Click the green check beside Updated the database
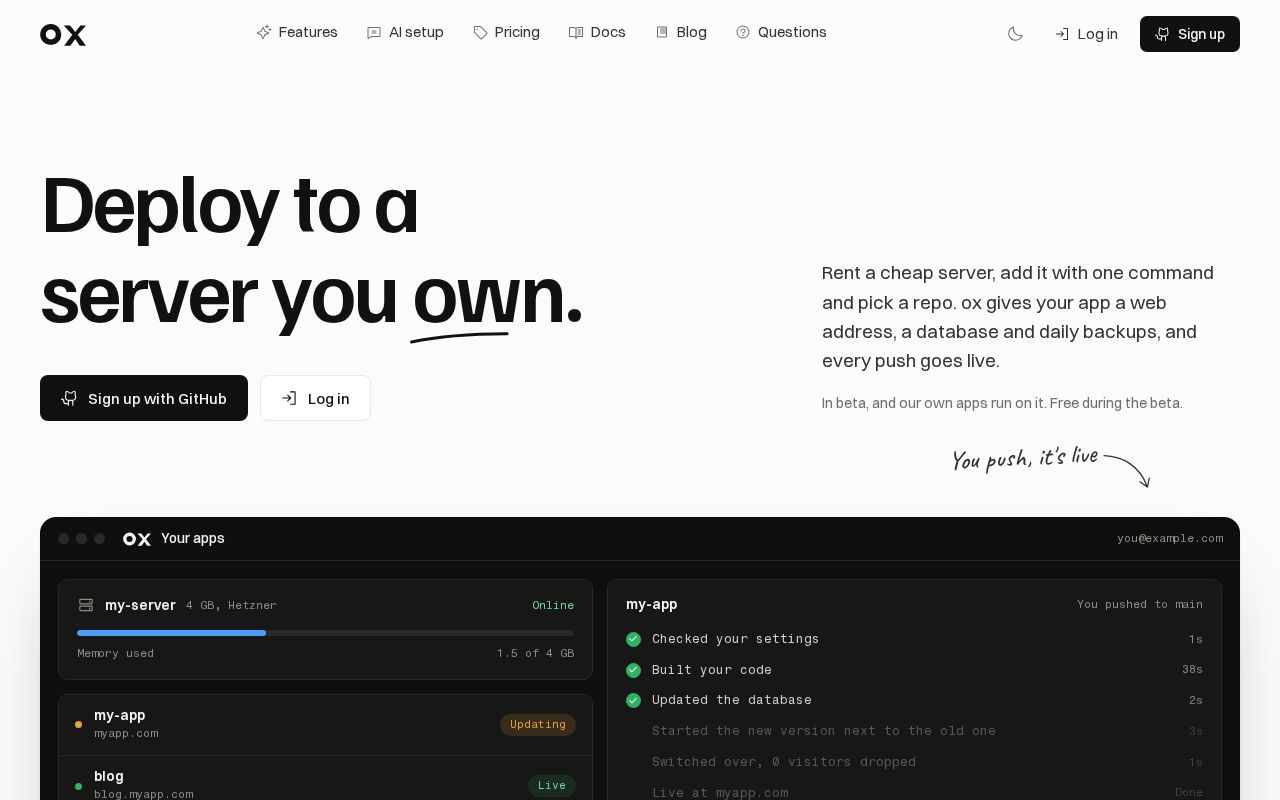1280x800 pixels. (633, 700)
